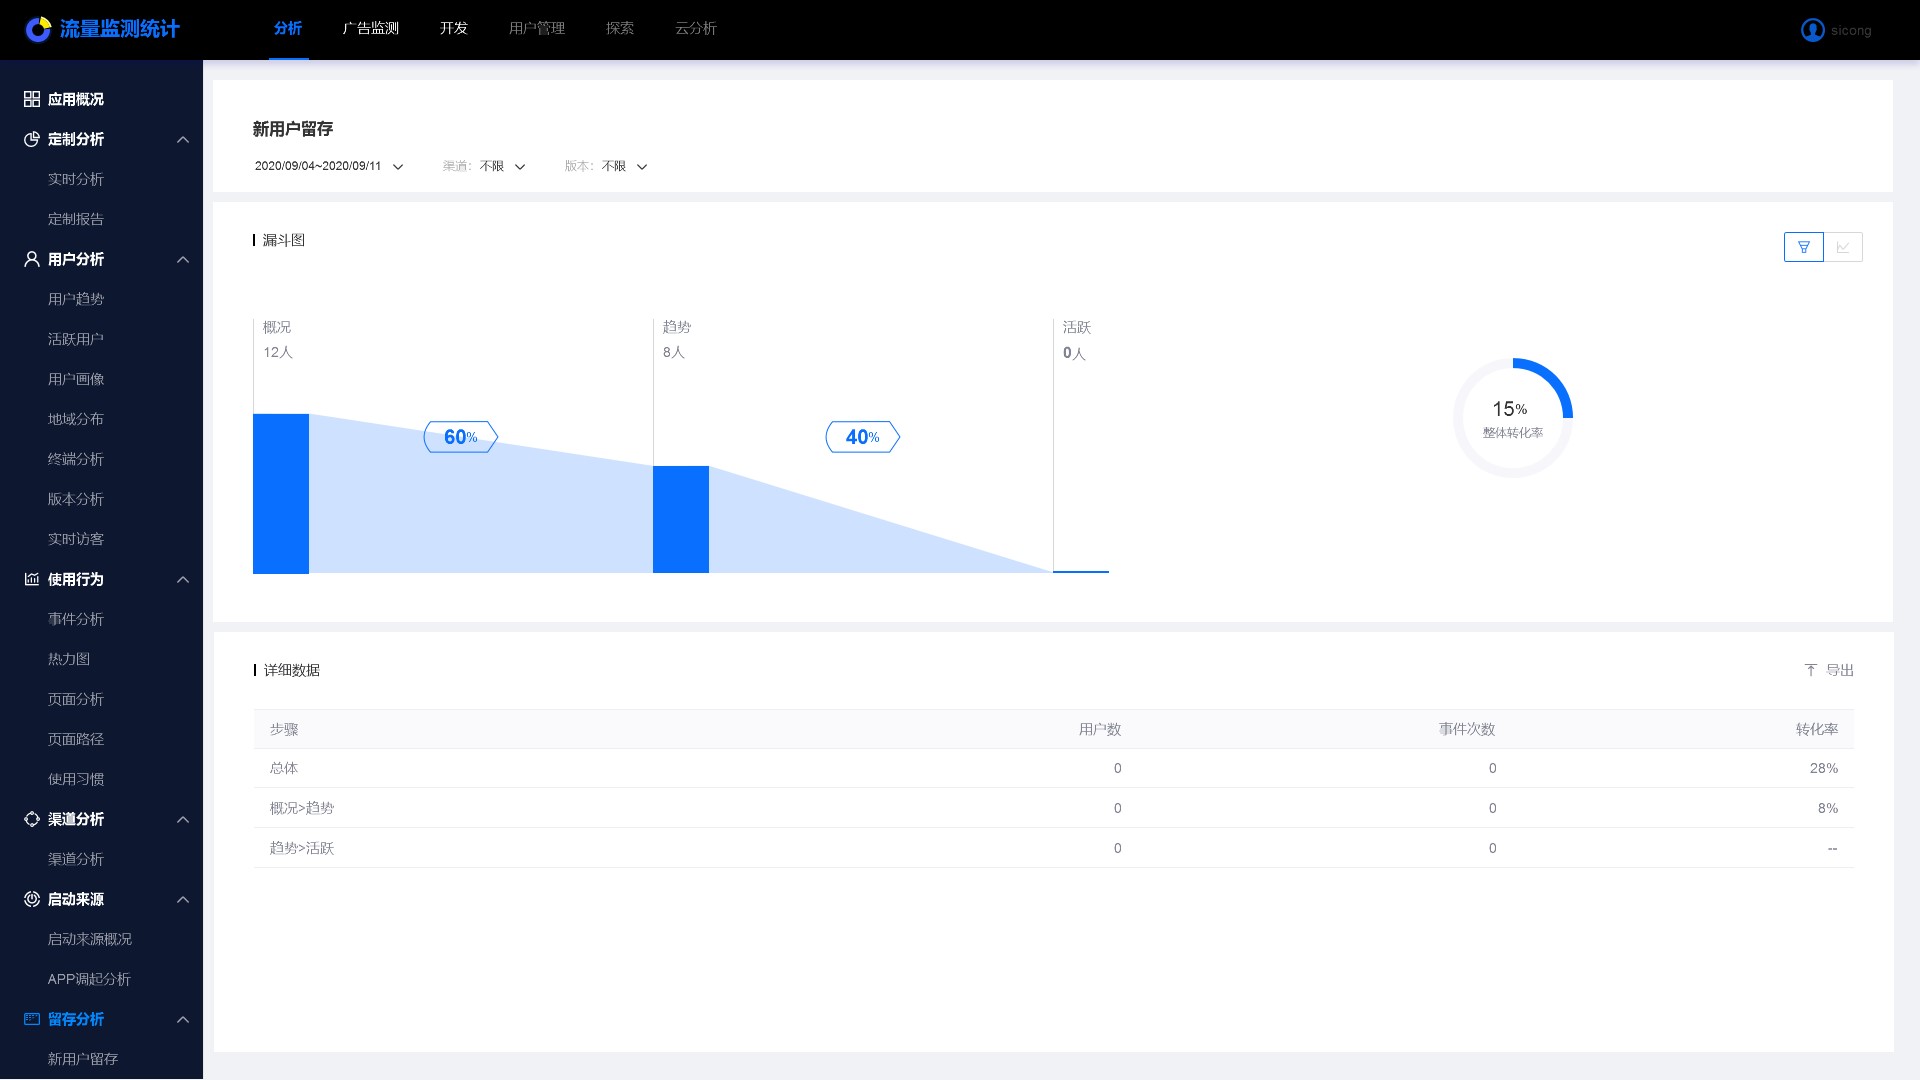Click the 事件次数 column header
1920x1080 pixels.
[1467, 729]
